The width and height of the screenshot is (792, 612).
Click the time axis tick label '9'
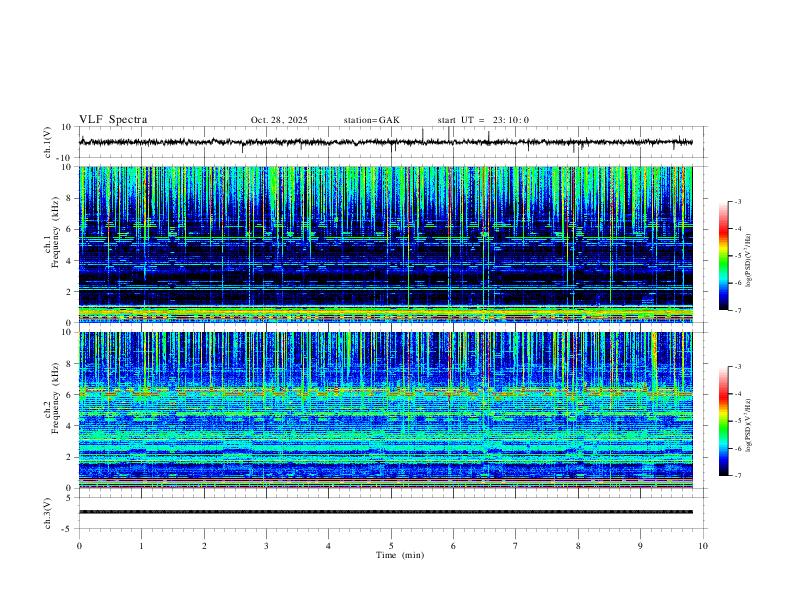[640, 546]
